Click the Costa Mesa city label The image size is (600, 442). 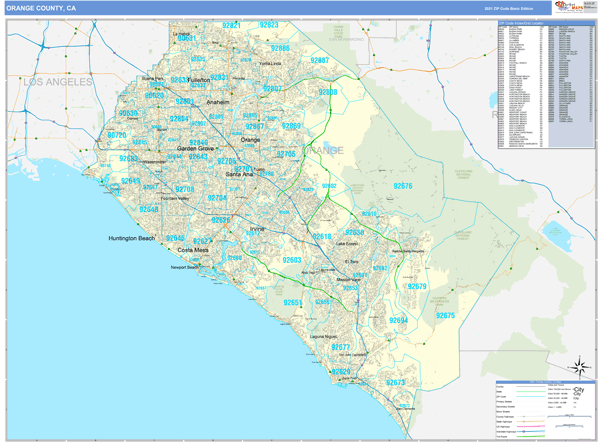tap(193, 250)
